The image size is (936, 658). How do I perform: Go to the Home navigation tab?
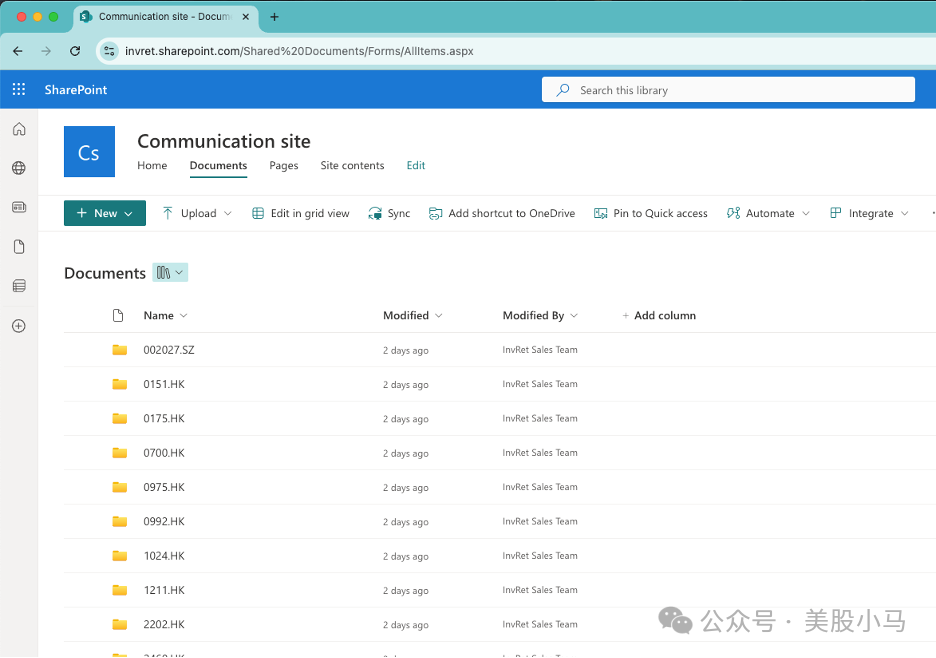click(152, 165)
